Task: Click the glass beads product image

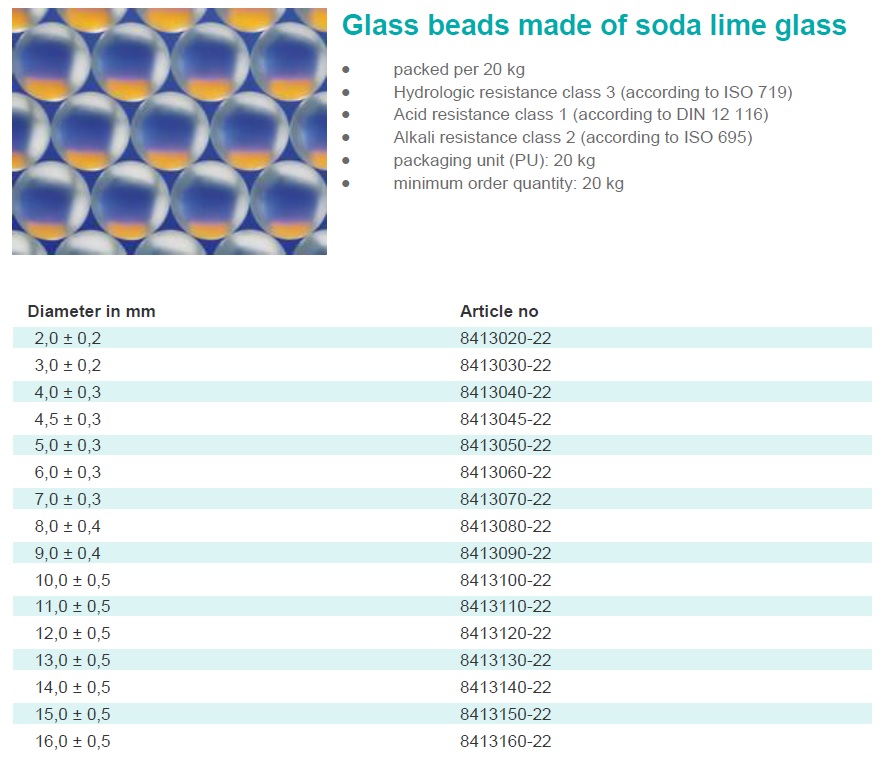Action: point(170,131)
